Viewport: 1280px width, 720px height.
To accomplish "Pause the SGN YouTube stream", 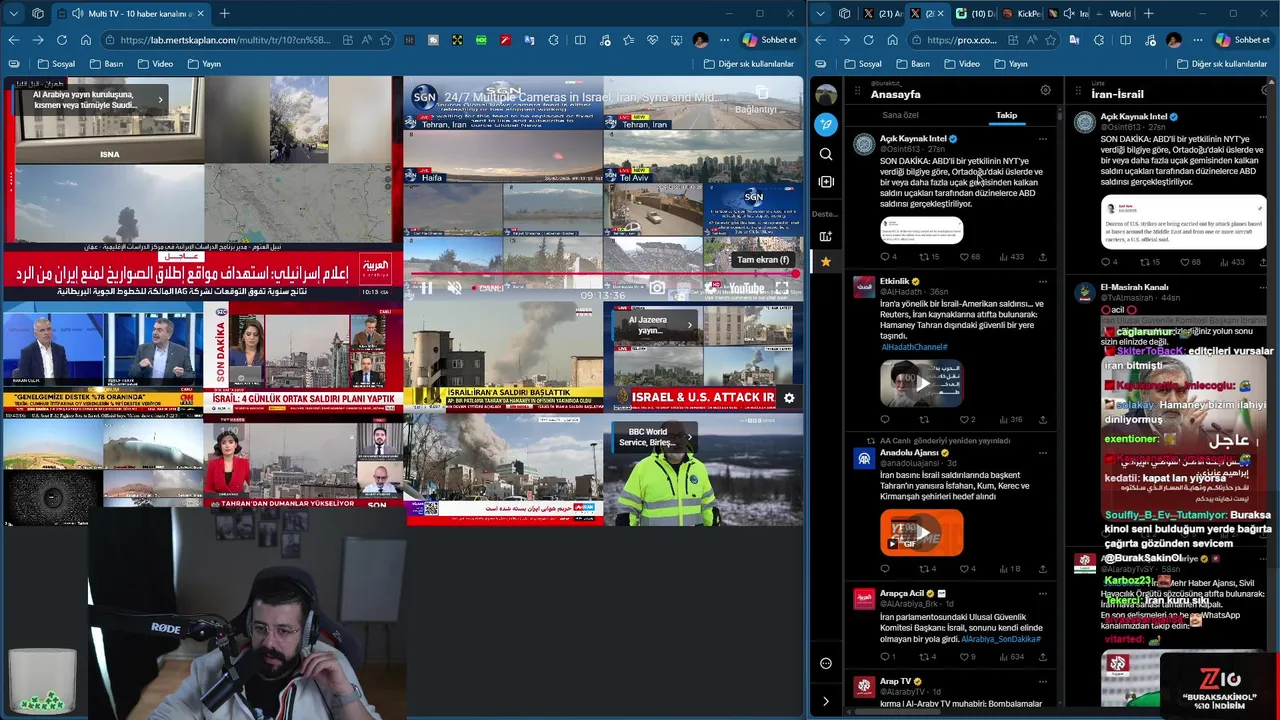I will 426,288.
